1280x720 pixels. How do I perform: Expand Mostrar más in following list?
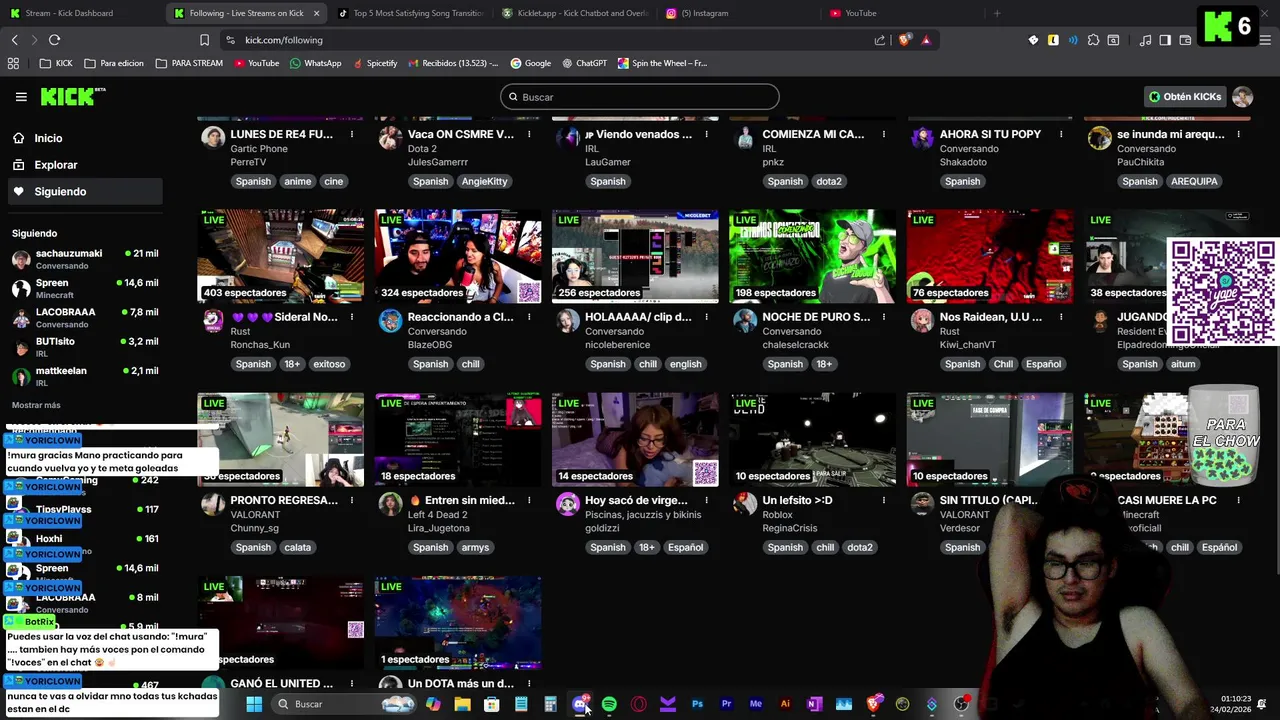tap(36, 405)
